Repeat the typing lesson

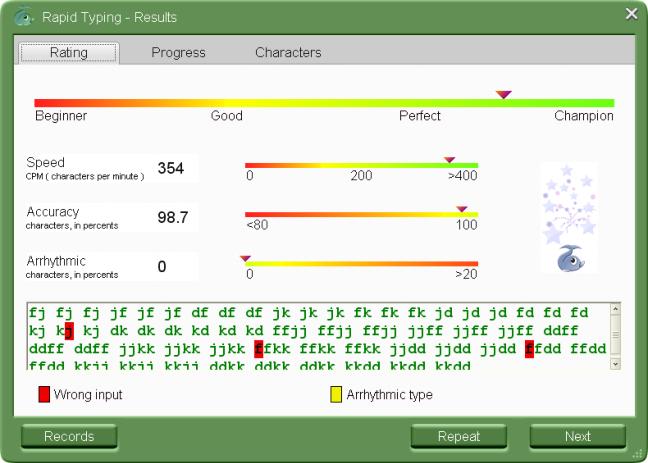pyautogui.click(x=459, y=436)
